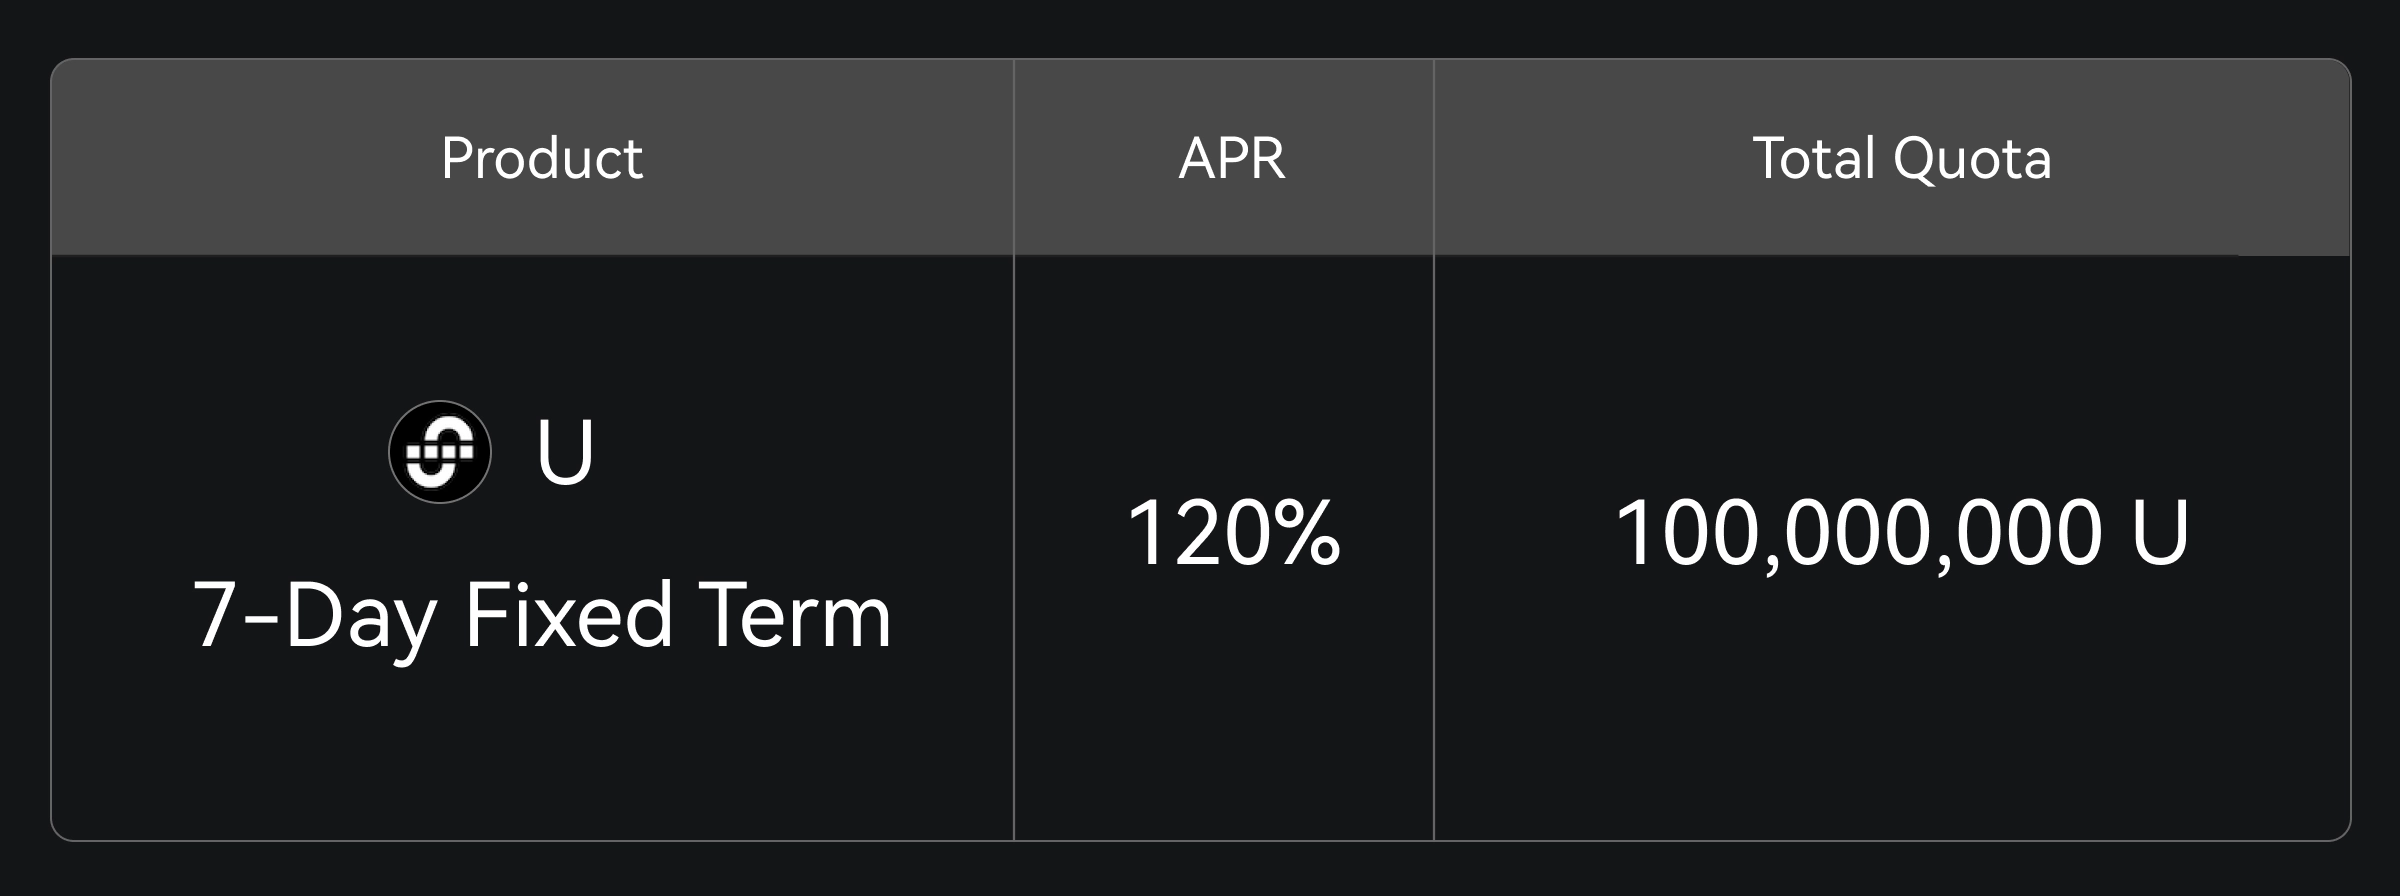The image size is (2400, 896).
Task: Click the 120% APR value
Action: 1233,534
